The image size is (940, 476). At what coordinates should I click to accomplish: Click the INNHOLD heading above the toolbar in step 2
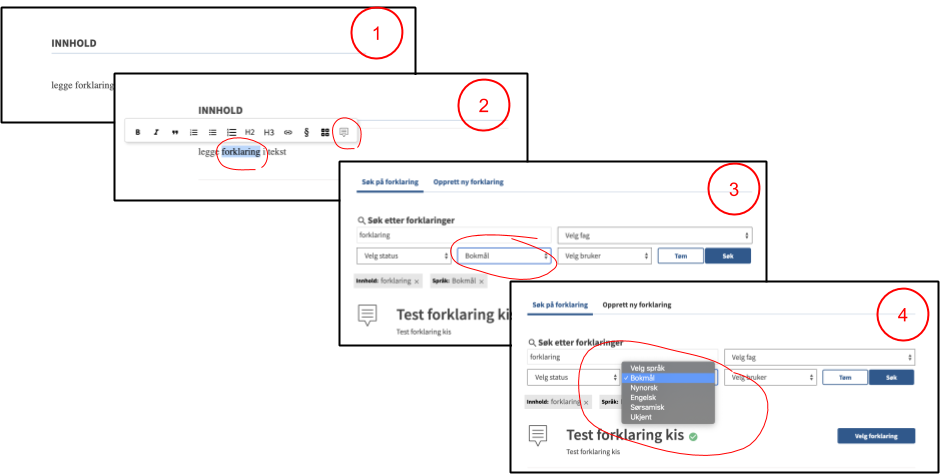tap(221, 110)
